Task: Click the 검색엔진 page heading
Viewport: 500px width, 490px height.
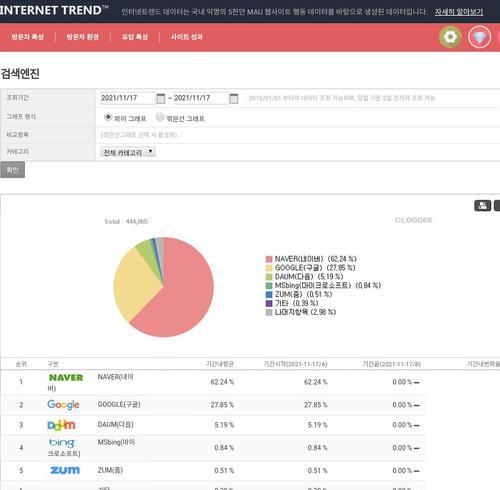Action: click(x=20, y=73)
